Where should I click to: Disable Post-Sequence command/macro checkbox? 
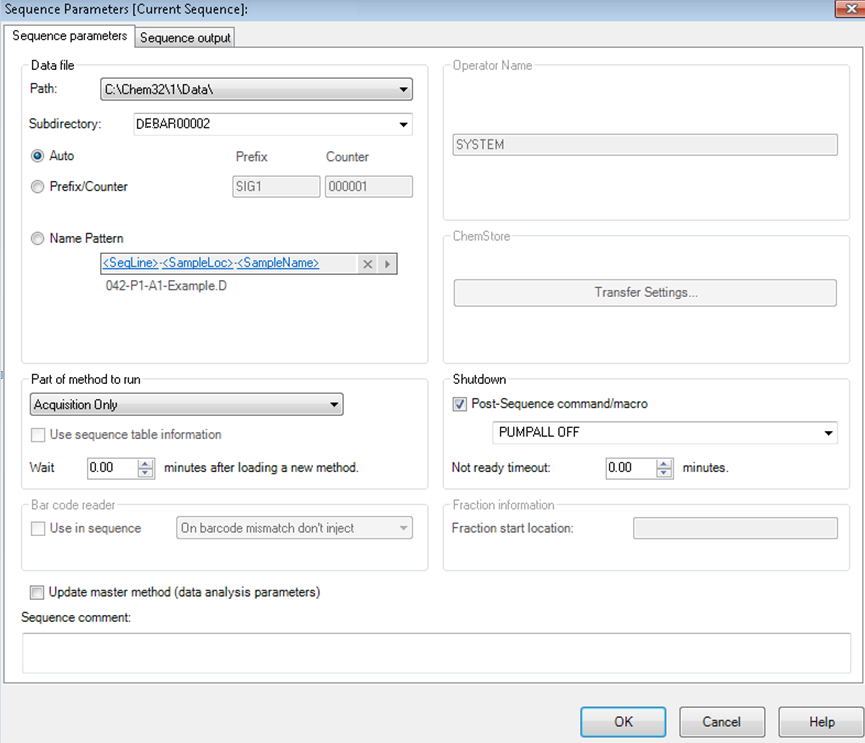[460, 404]
